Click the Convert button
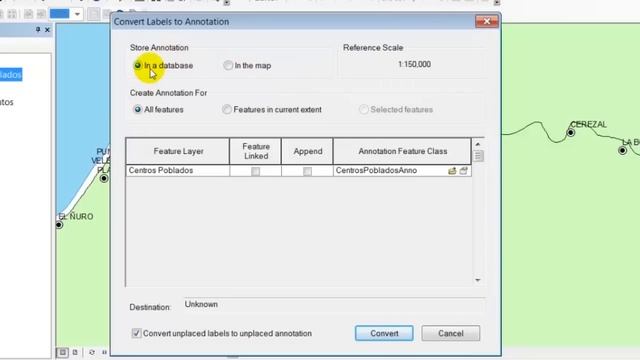 pyautogui.click(x=384, y=333)
